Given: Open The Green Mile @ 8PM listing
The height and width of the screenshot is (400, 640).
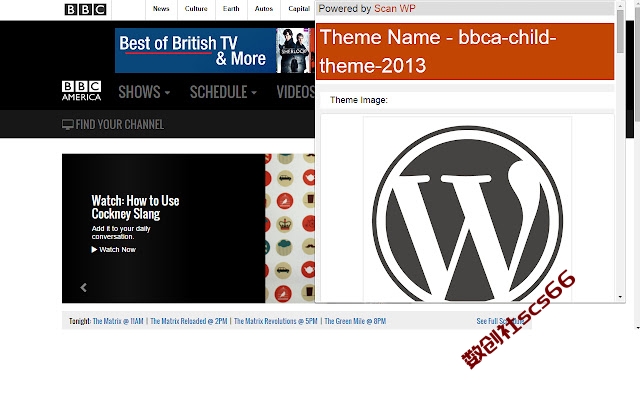Looking at the screenshot, I should [355, 321].
